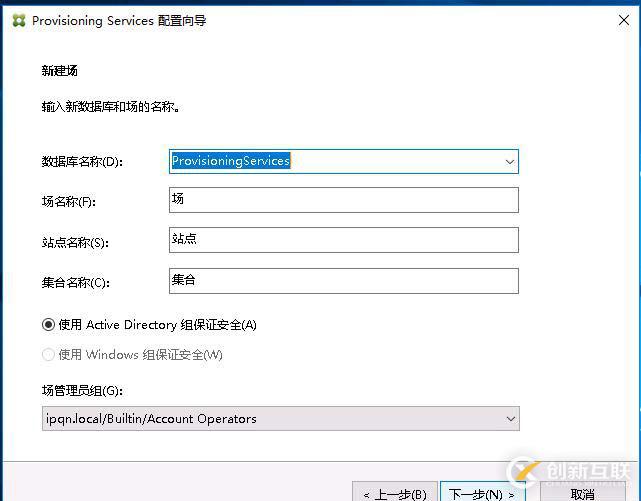
Task: Click the Provisioning Services app icon
Action: point(16,20)
